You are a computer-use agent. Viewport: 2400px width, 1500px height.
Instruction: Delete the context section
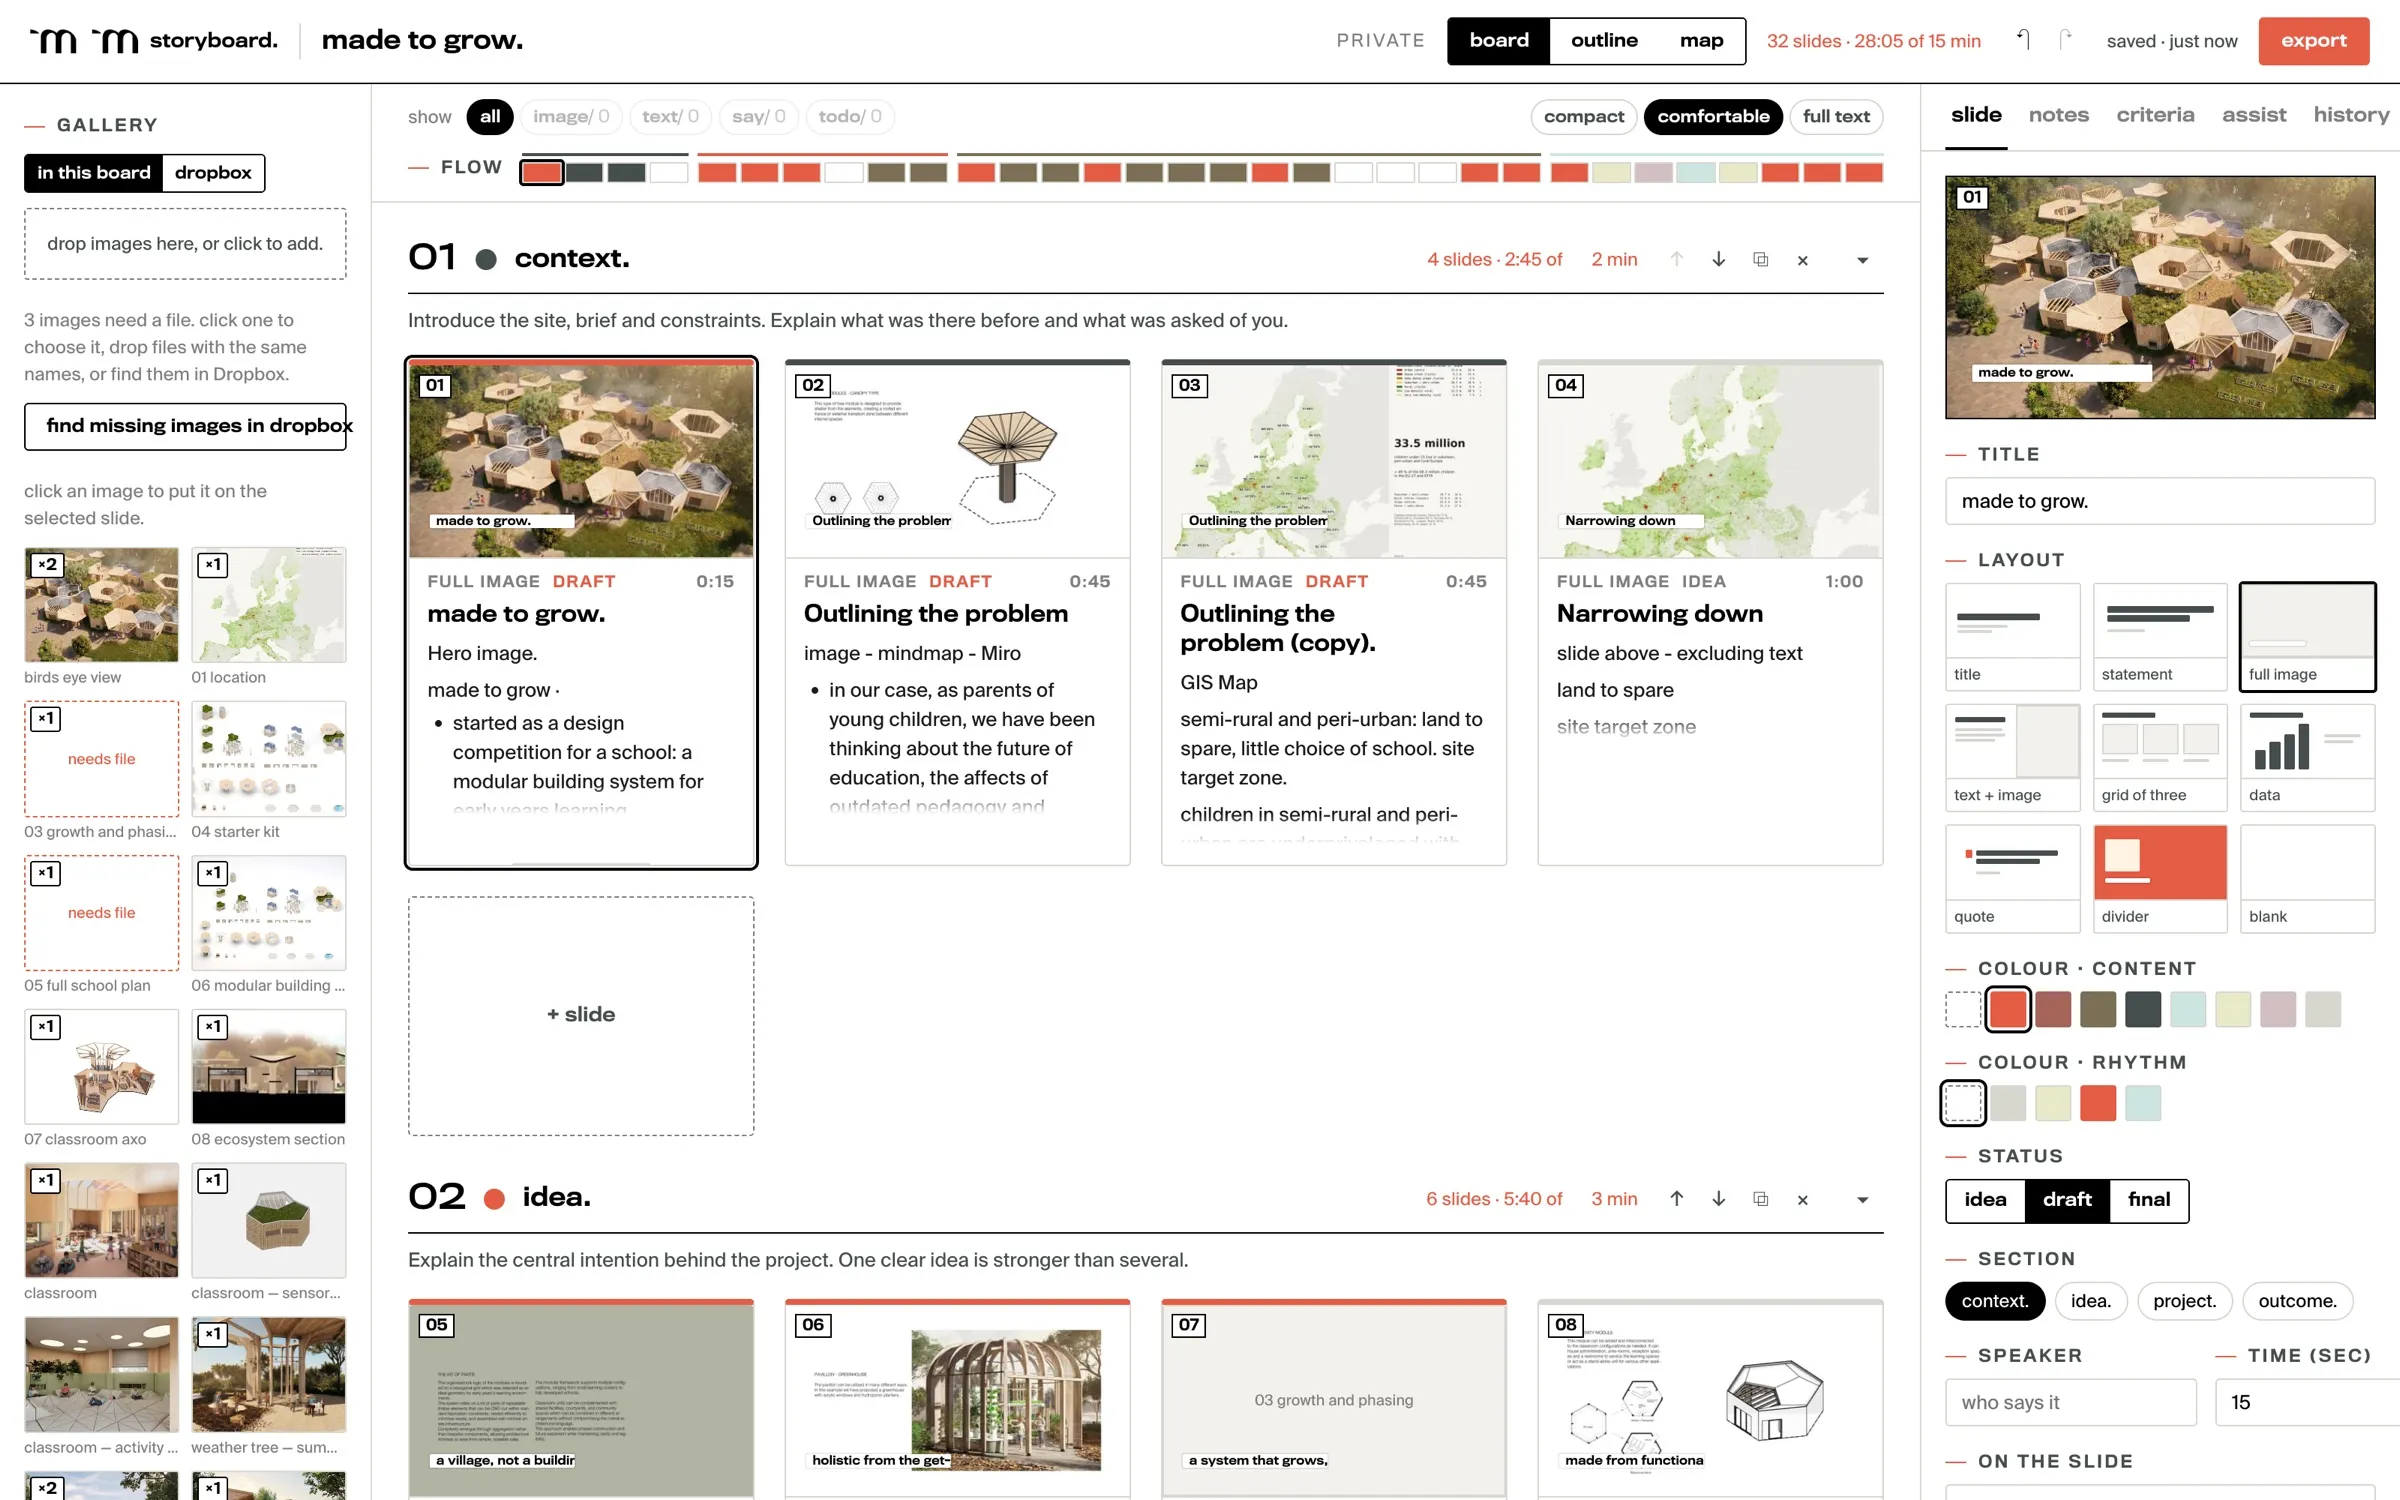tap(1803, 260)
